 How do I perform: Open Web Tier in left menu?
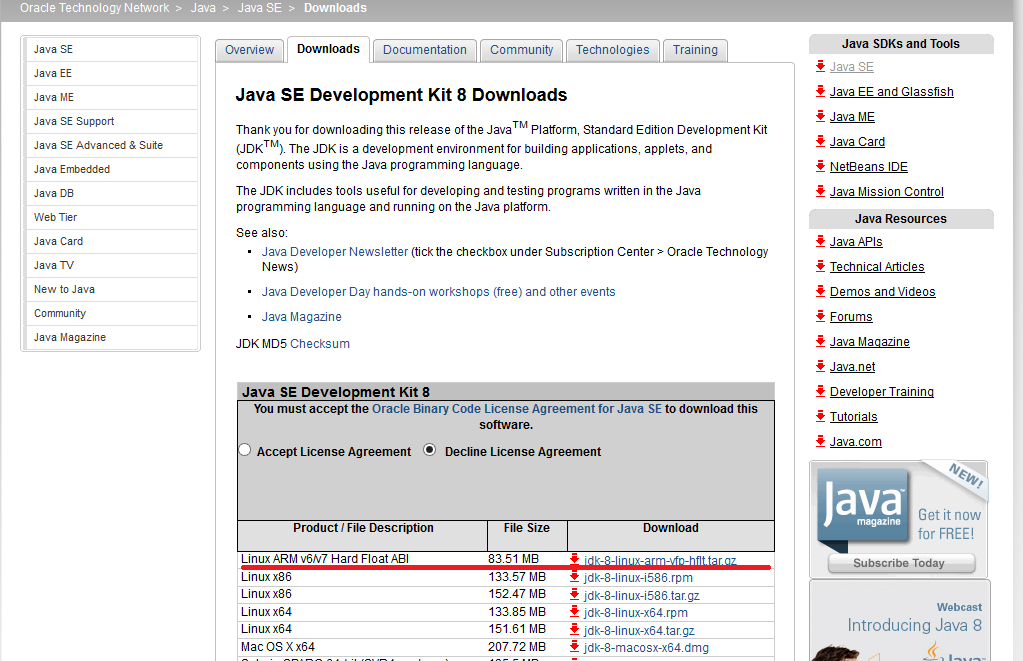click(x=111, y=217)
